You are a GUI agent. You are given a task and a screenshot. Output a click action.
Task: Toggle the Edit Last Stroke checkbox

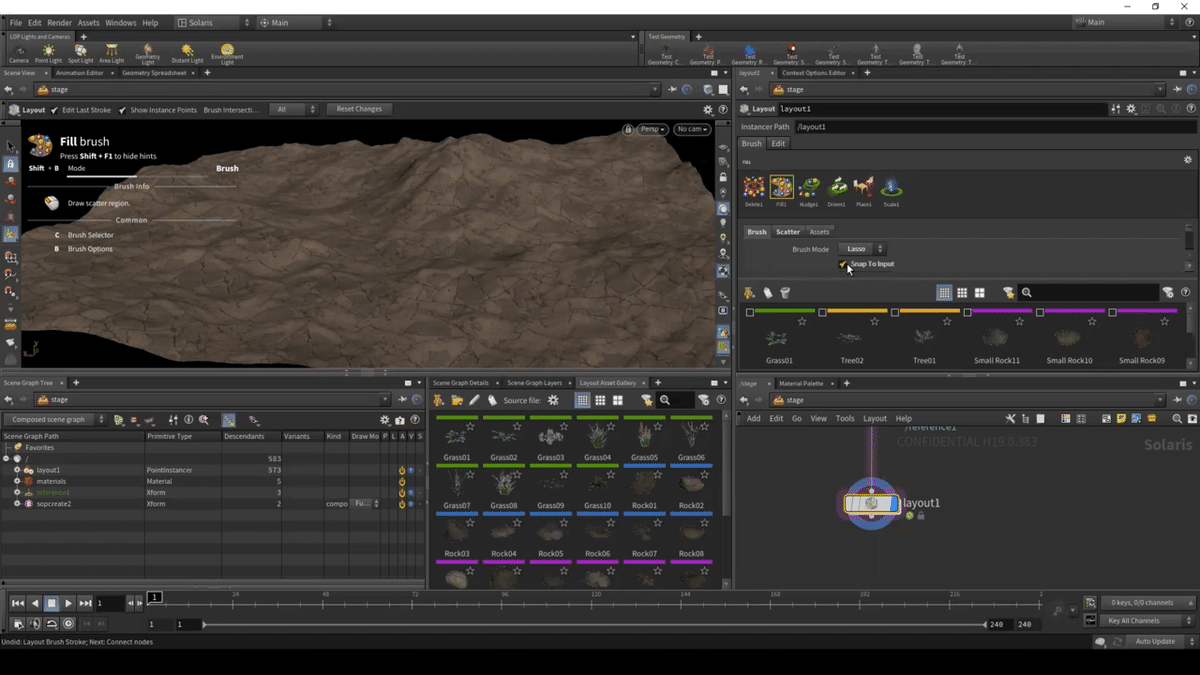55,110
